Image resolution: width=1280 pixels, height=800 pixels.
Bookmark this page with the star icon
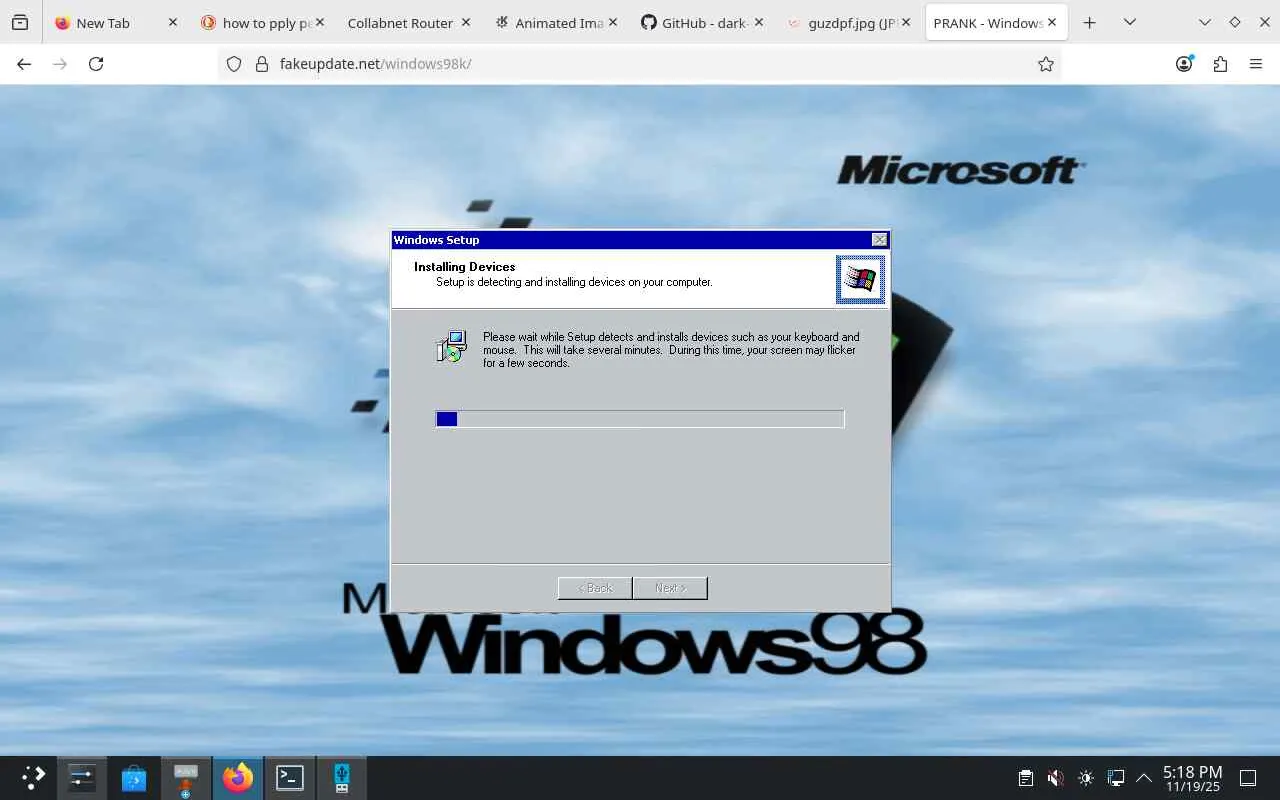1046,64
